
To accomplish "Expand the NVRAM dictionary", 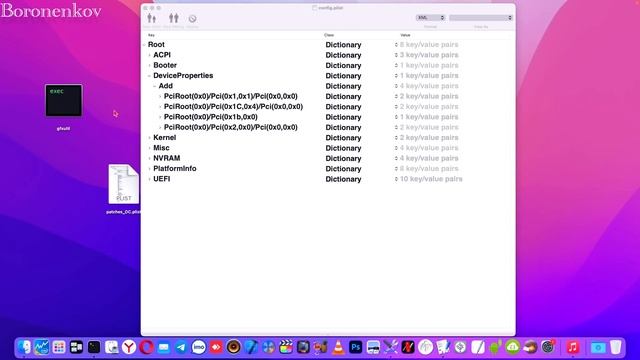I will tap(149, 158).
